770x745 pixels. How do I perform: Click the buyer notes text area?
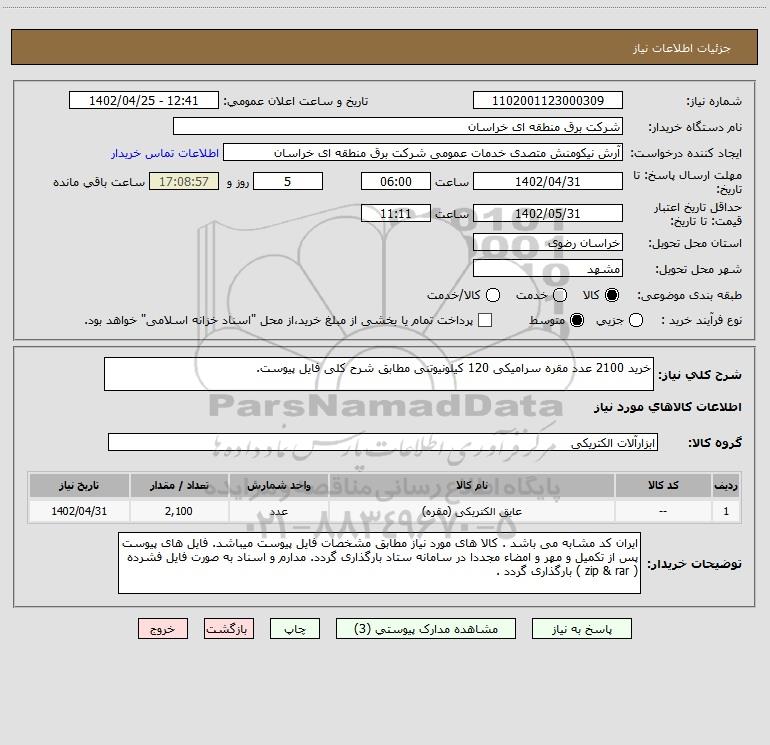[x=379, y=563]
